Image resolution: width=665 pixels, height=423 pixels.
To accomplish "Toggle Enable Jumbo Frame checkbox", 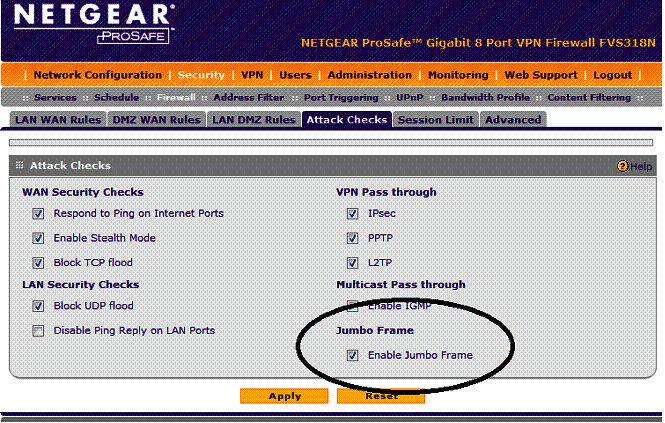I will [x=352, y=355].
